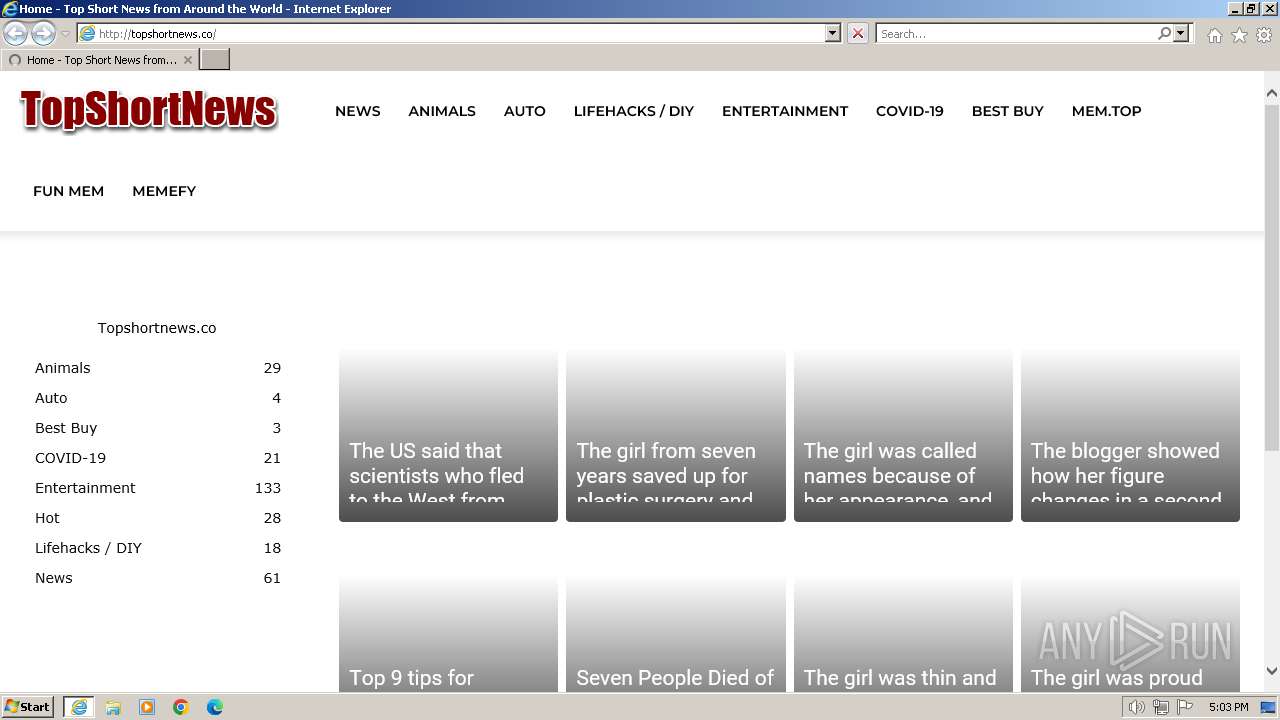Open the COVID-19 menu item

(x=910, y=111)
